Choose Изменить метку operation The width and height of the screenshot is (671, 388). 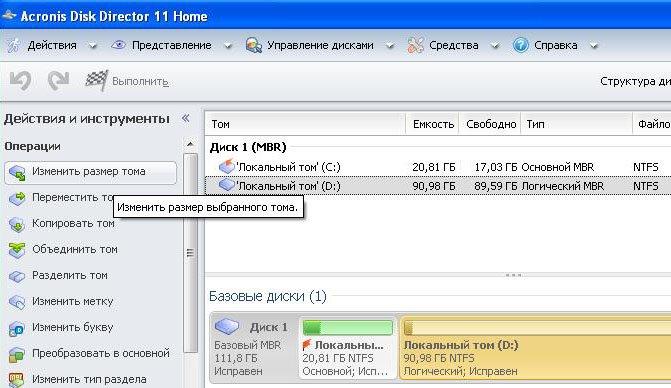[x=72, y=302]
